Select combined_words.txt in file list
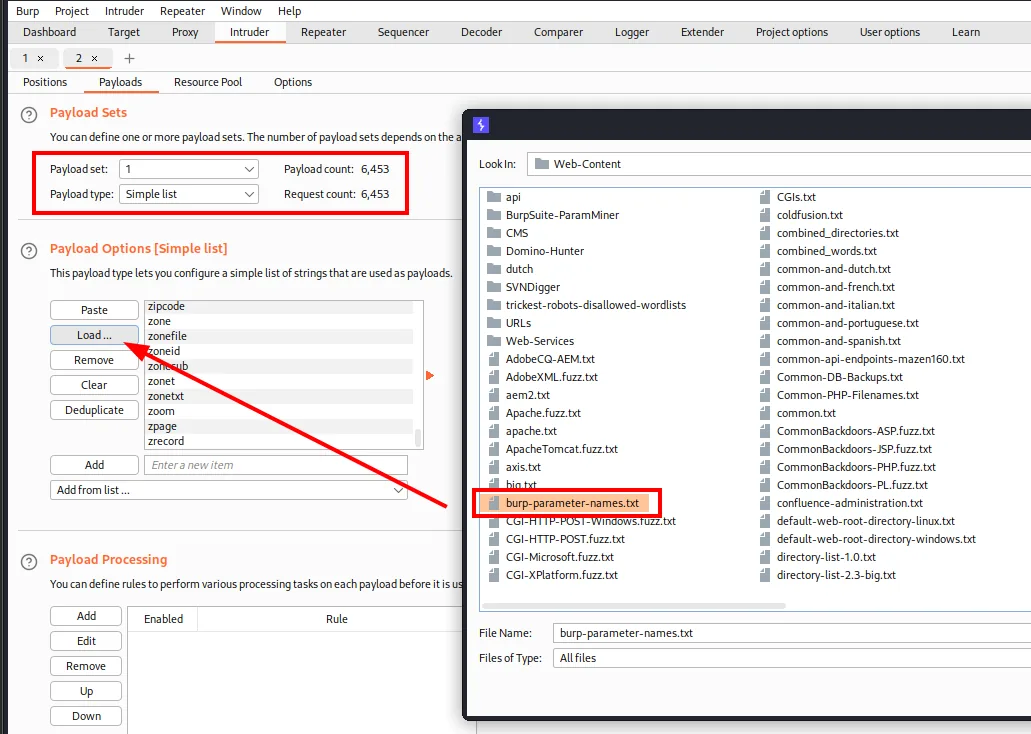 tap(827, 251)
